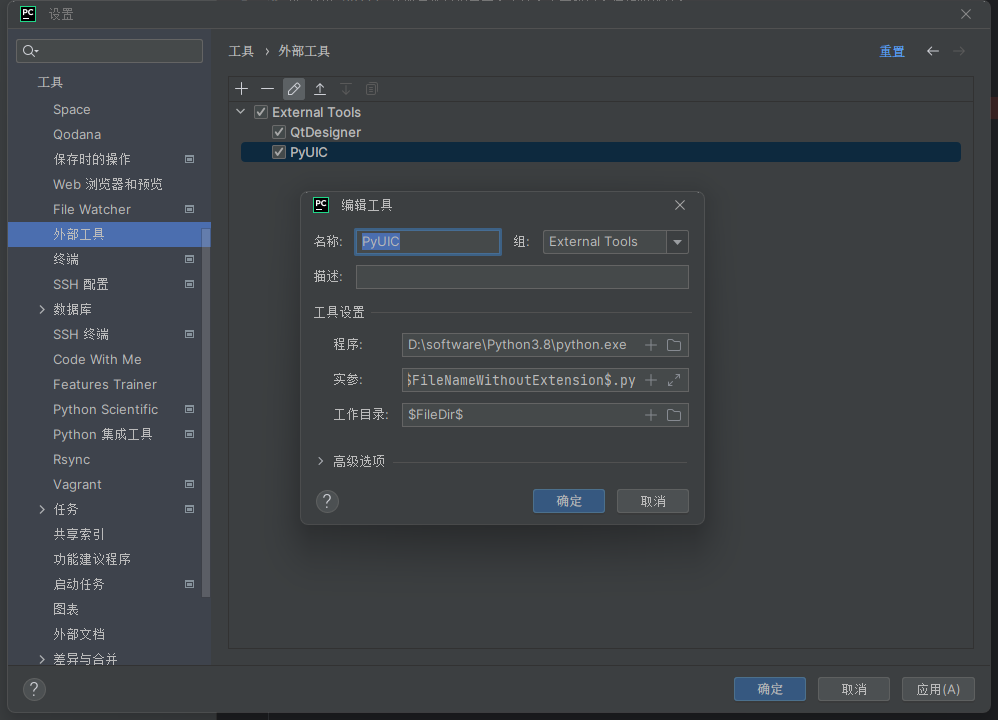The width and height of the screenshot is (998, 720).
Task: Insert macro plus icon in 实参 field
Action: click(x=650, y=380)
